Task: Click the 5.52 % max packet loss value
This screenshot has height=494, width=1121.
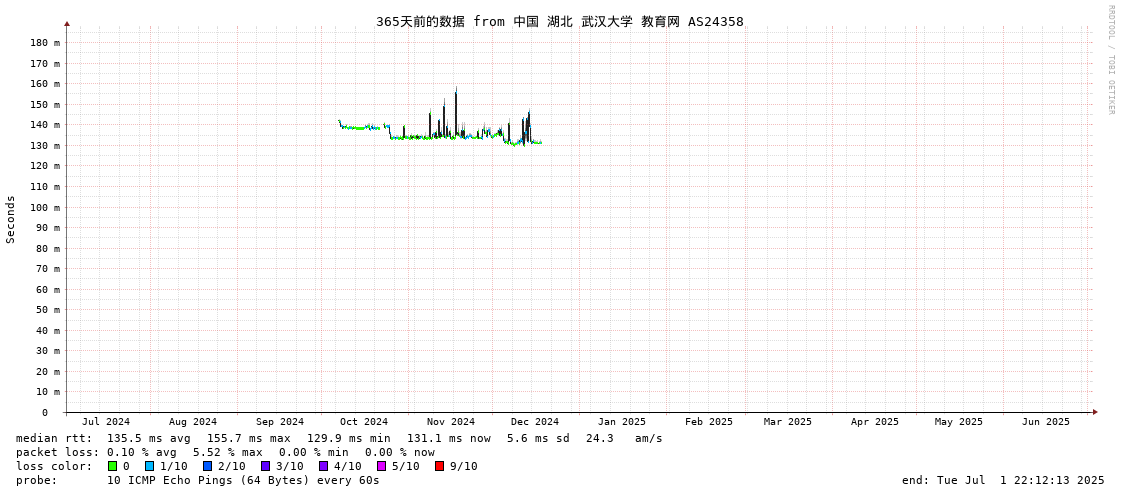Action: pyautogui.click(x=227, y=453)
